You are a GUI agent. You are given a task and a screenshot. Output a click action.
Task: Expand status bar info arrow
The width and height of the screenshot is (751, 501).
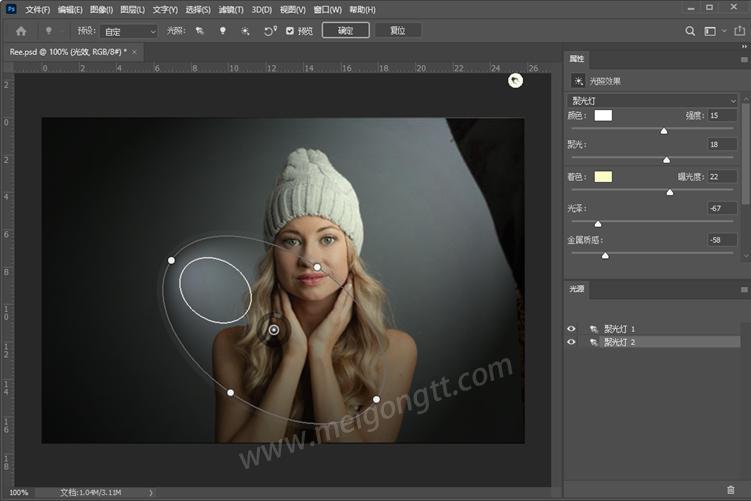pyautogui.click(x=150, y=492)
